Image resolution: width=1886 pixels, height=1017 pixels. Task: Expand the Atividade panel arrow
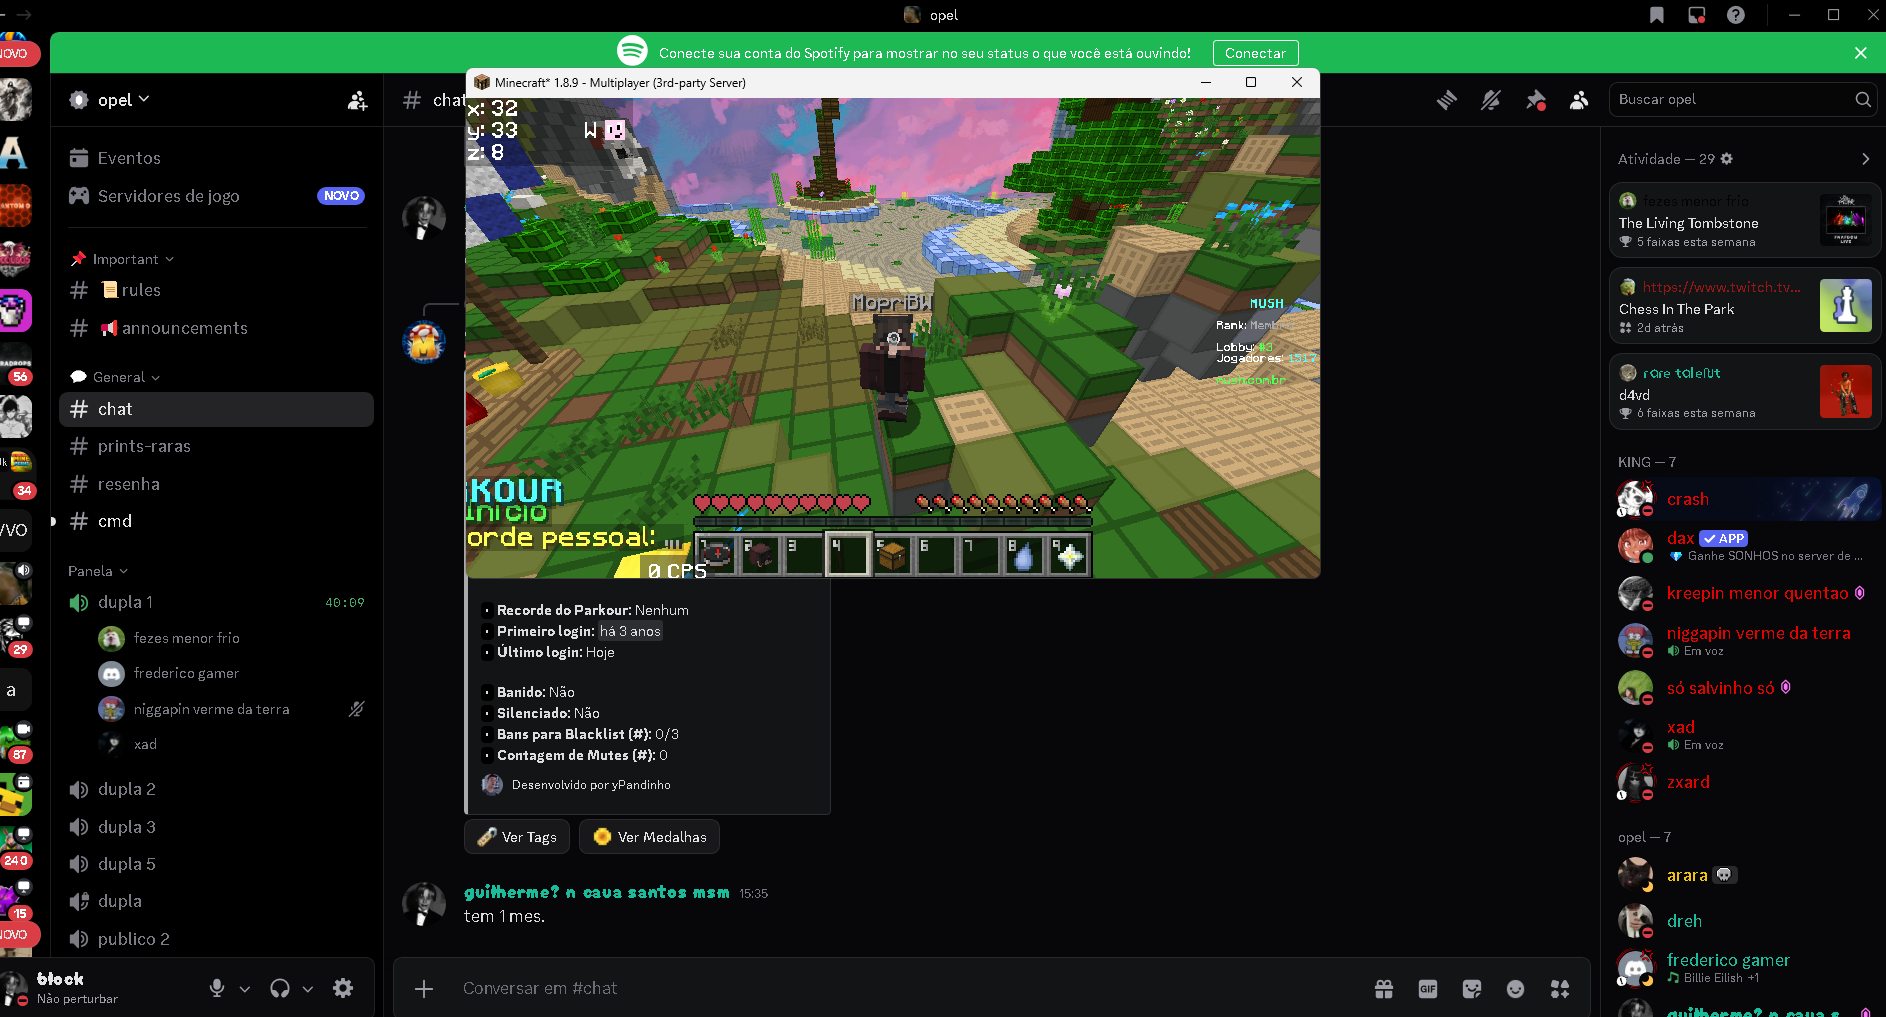click(x=1865, y=159)
